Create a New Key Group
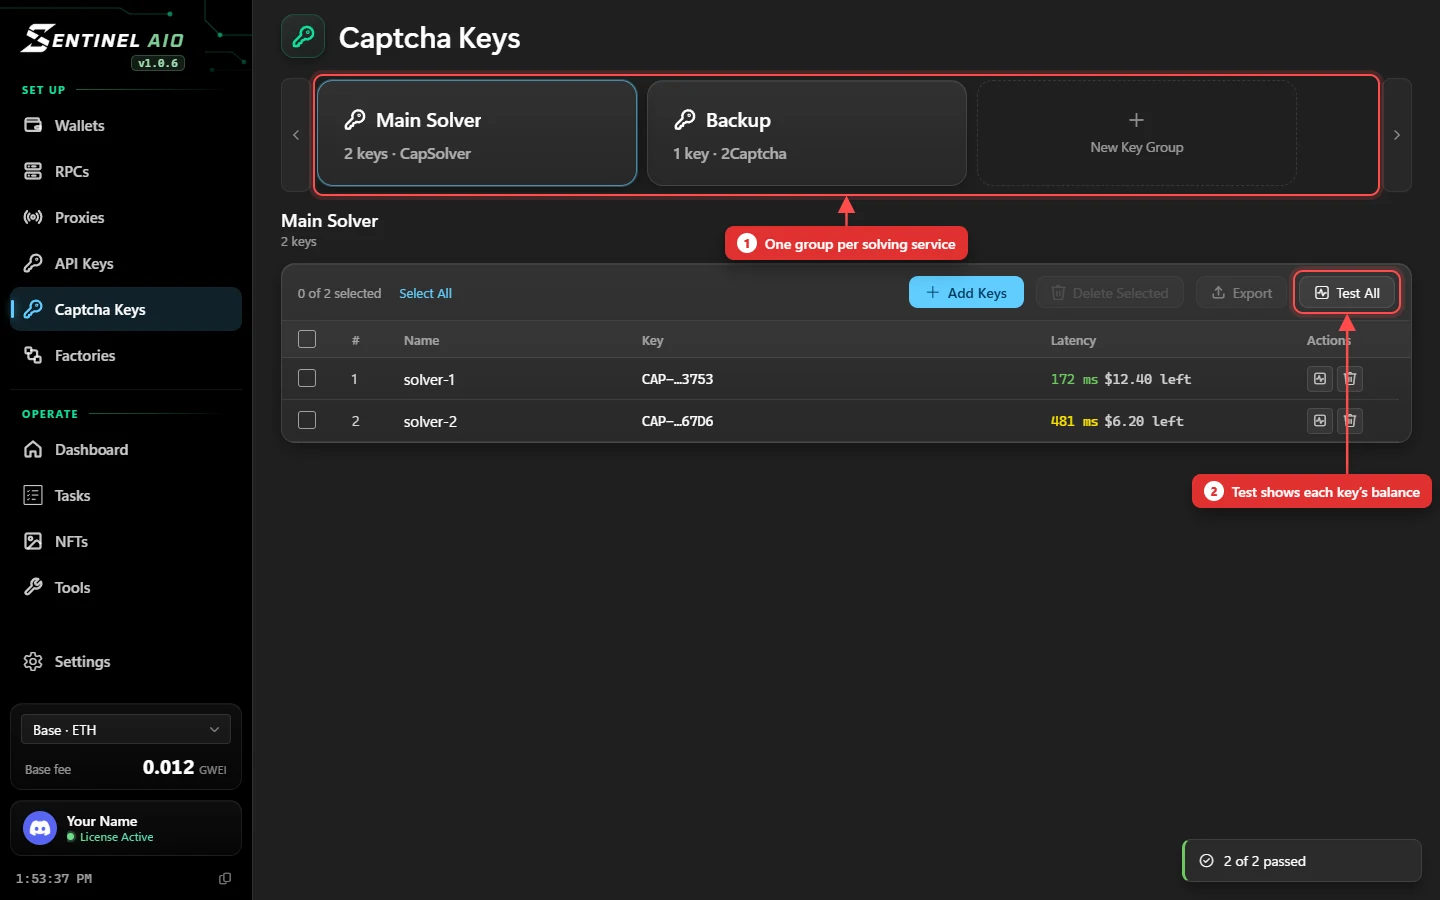Screen dimensions: 1440x900 [1137, 133]
